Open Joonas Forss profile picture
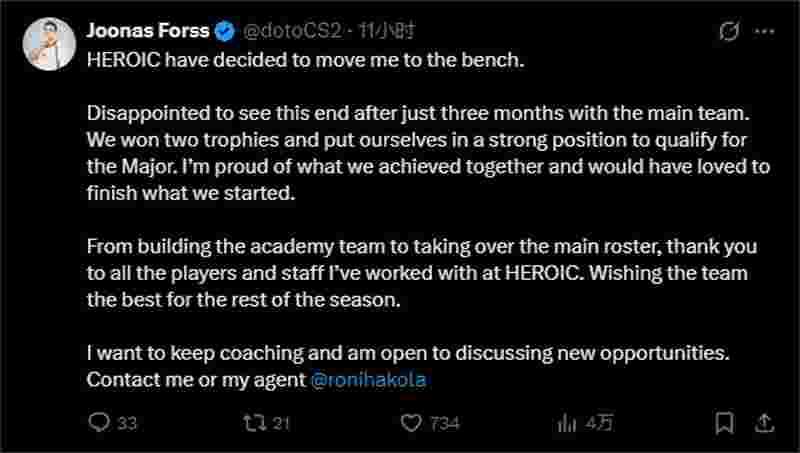Viewport: 800px width, 453px height. click(49, 44)
